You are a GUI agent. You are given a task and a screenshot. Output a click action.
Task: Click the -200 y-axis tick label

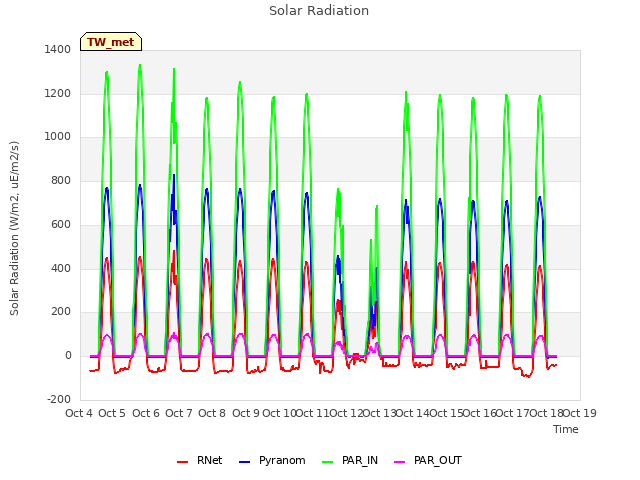pos(59,399)
